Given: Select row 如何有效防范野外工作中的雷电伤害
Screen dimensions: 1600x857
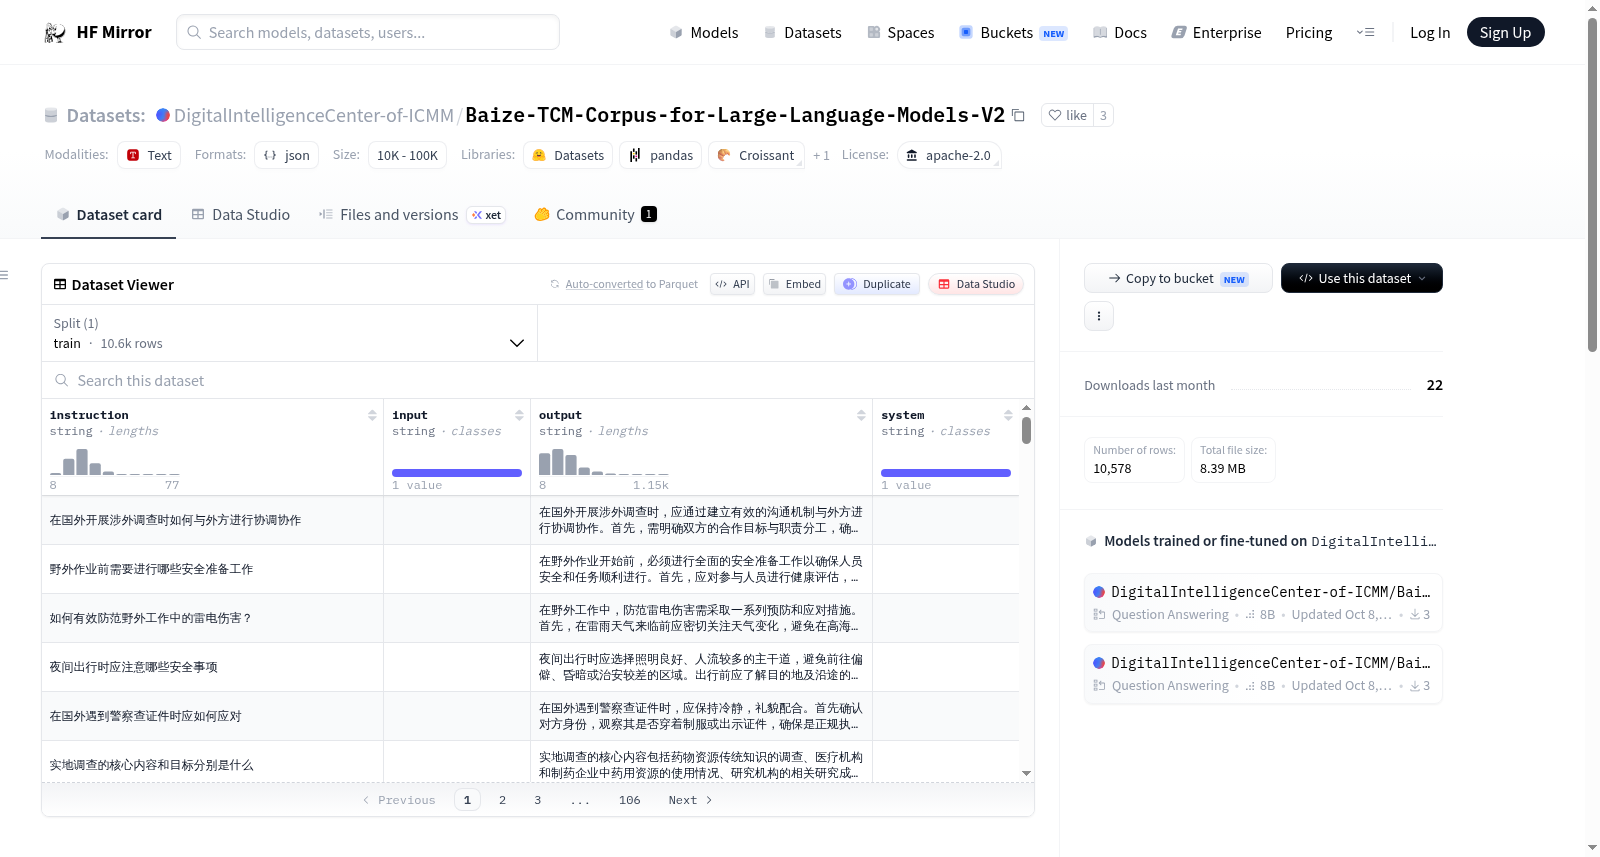Looking at the screenshot, I should click(530, 618).
